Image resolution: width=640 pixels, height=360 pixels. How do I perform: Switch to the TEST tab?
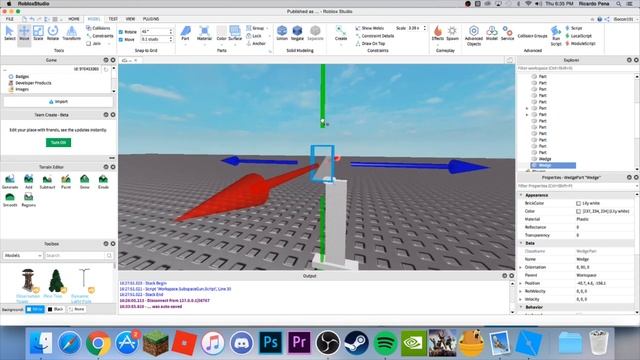(x=113, y=19)
